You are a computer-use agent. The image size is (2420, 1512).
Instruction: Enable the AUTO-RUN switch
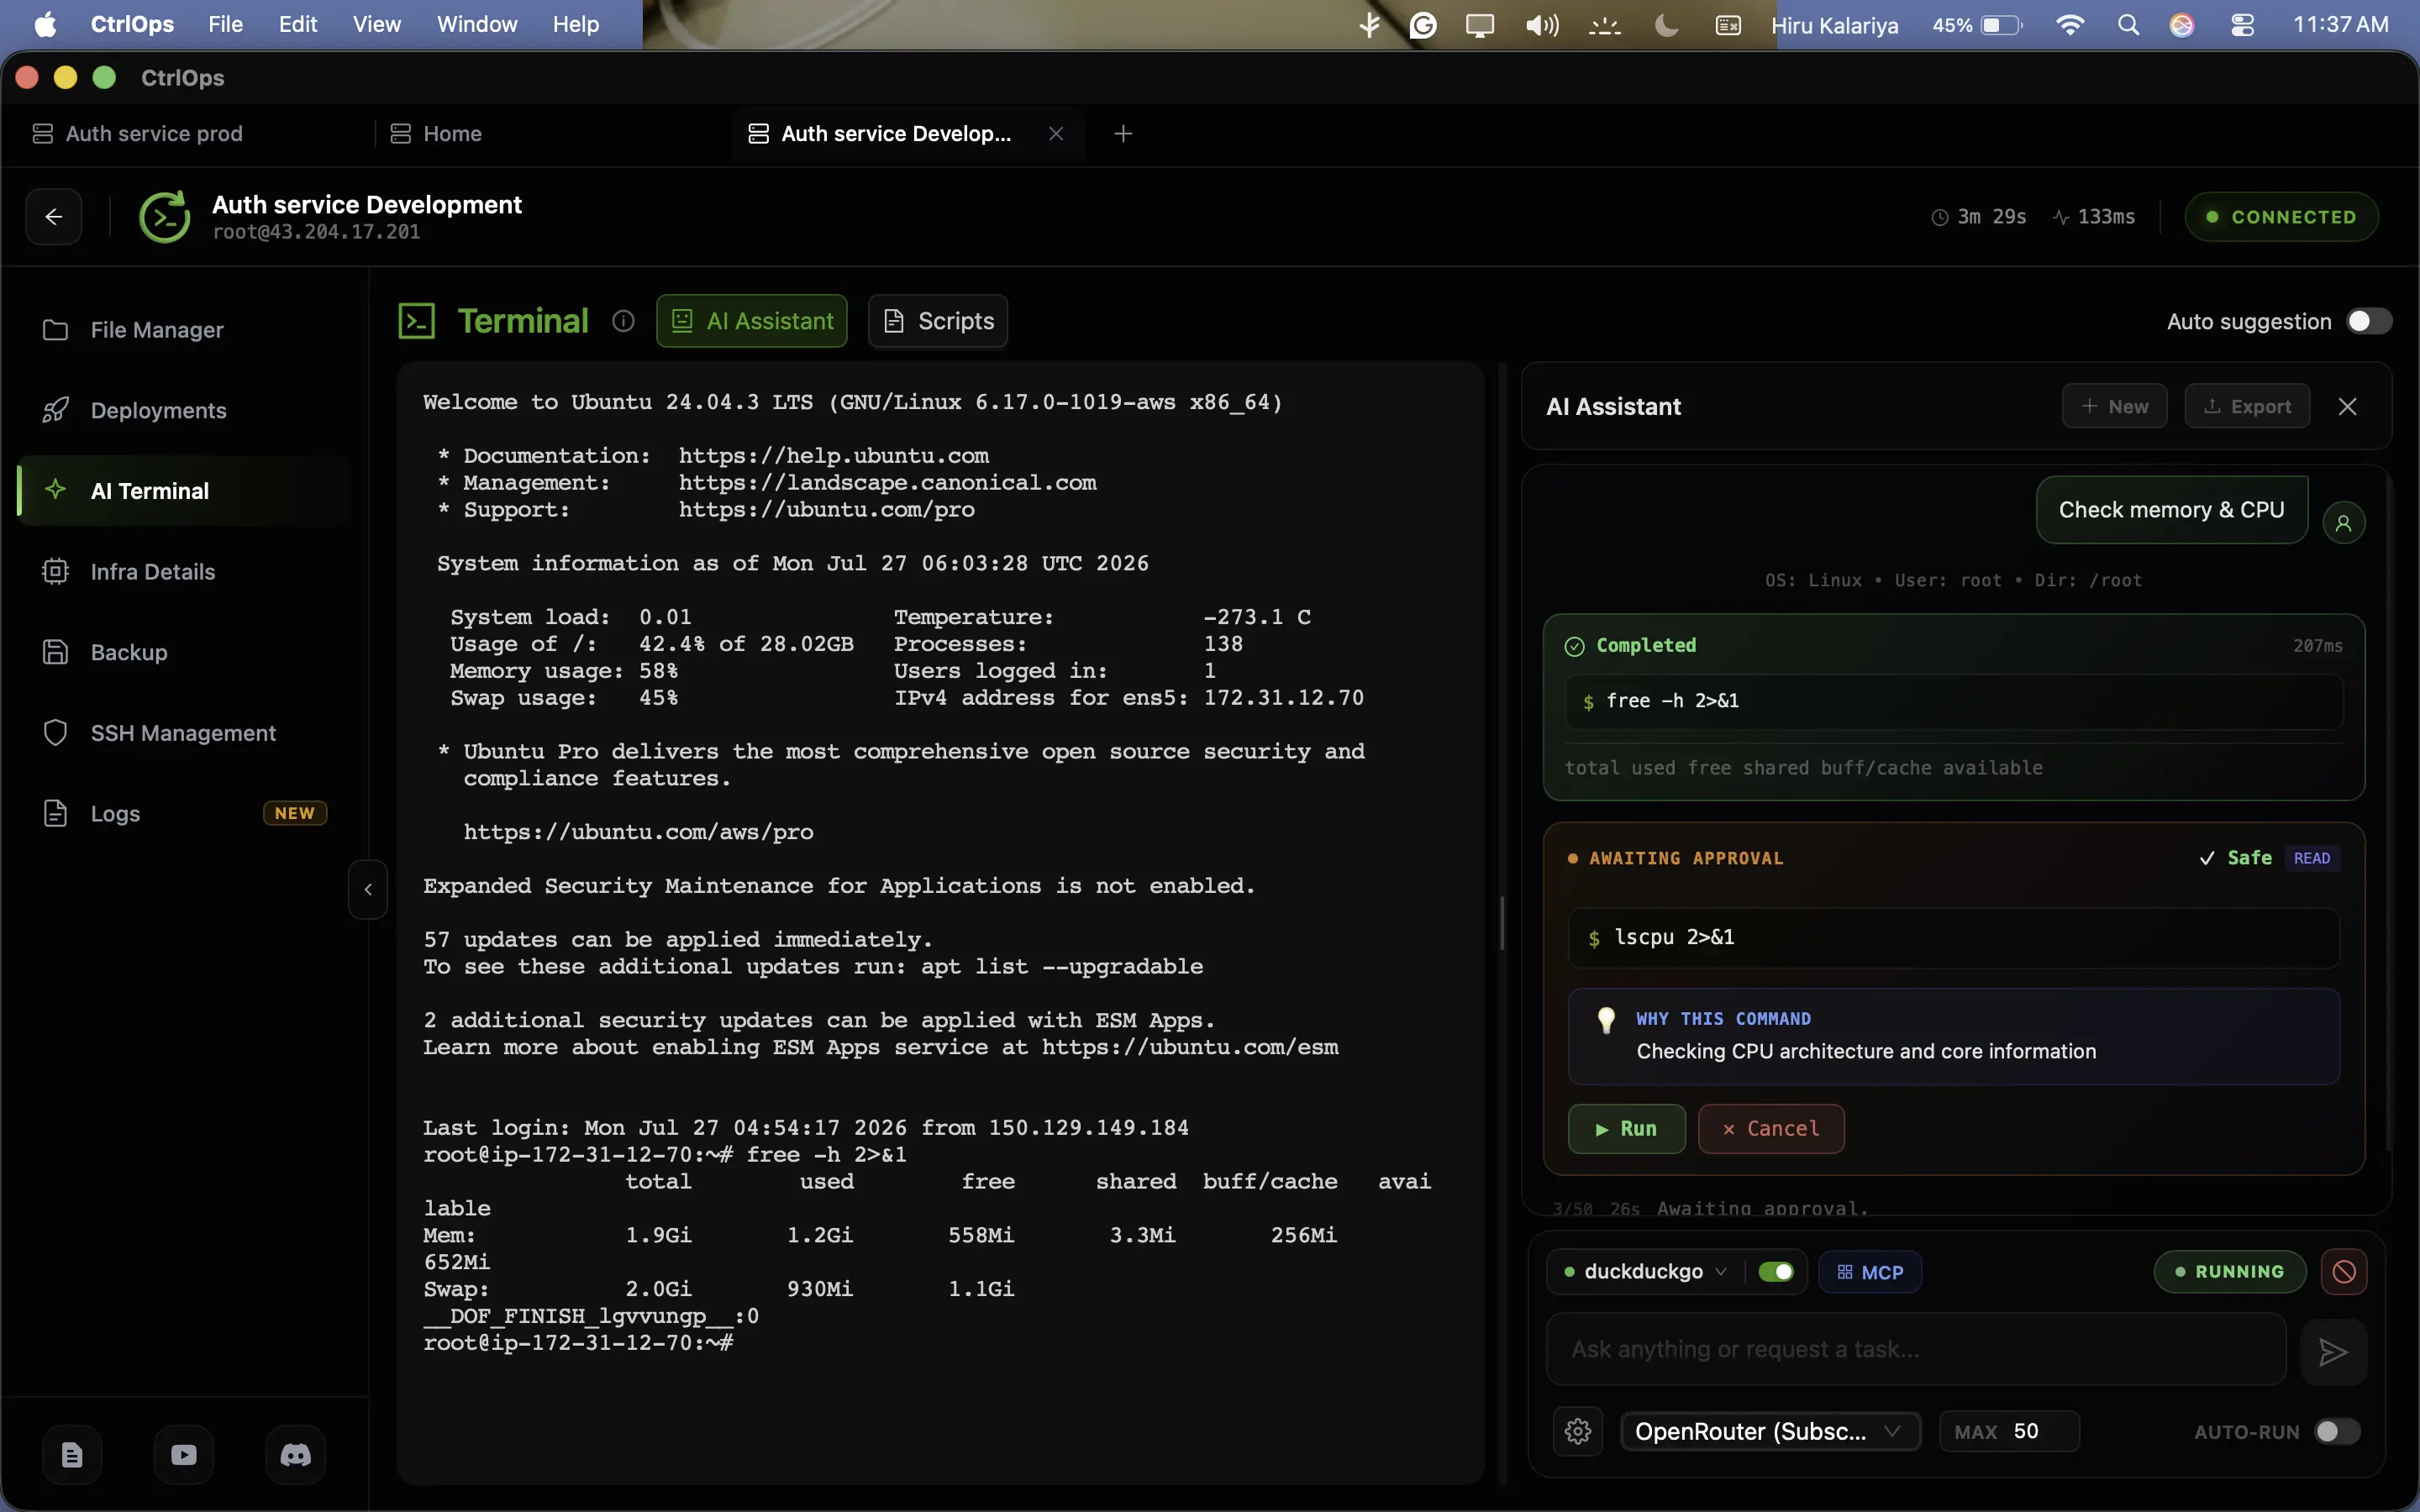point(2337,1432)
